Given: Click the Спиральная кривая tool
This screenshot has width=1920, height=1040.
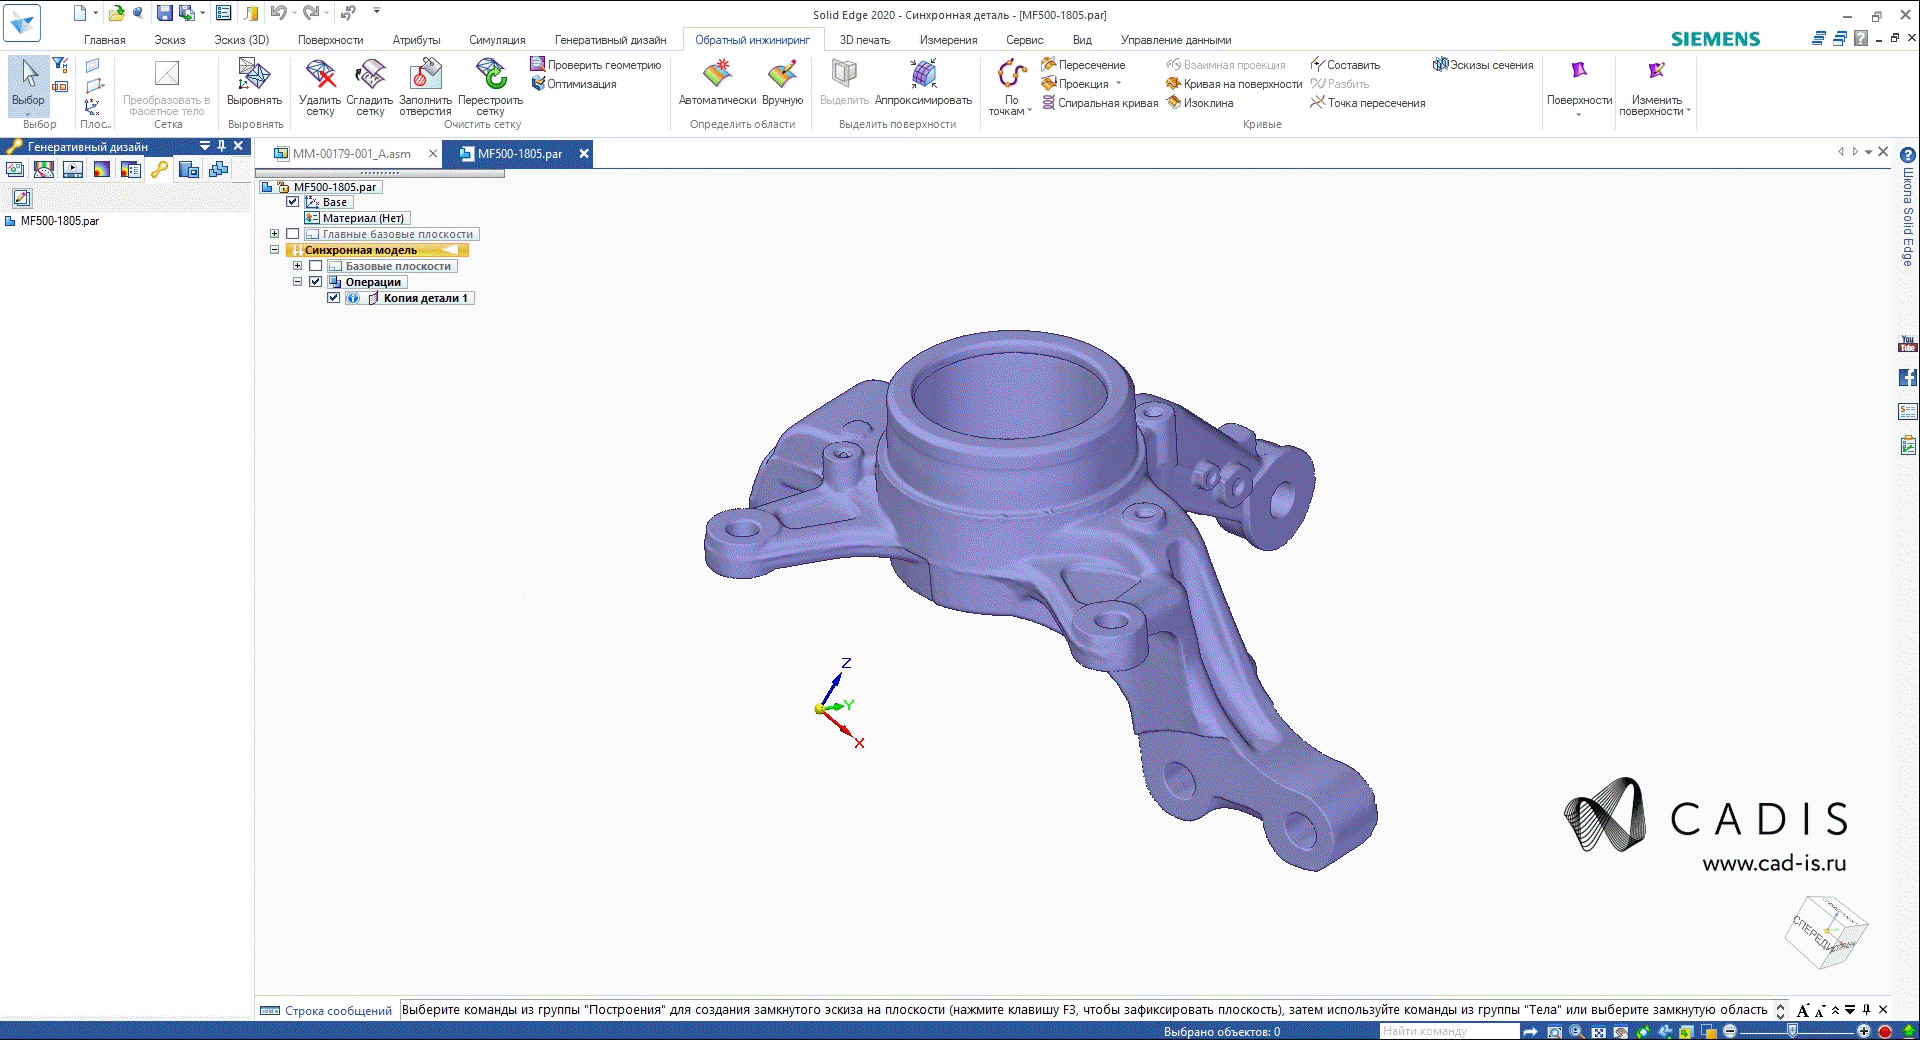Looking at the screenshot, I should click(x=1100, y=103).
